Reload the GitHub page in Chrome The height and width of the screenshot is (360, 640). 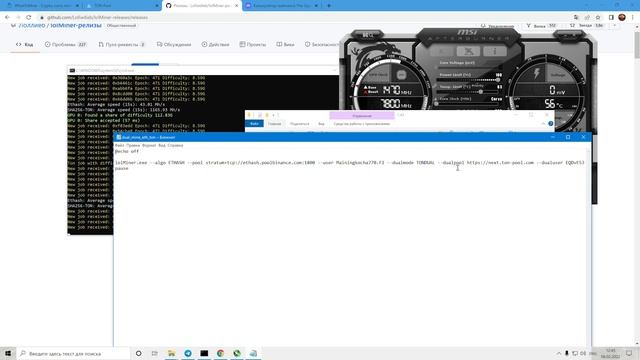(x=29, y=17)
